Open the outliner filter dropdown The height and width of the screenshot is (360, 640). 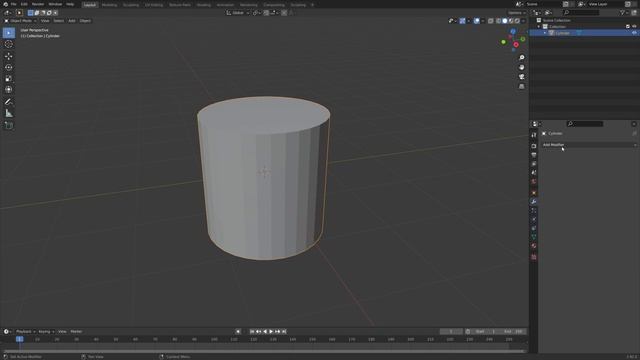click(624, 13)
